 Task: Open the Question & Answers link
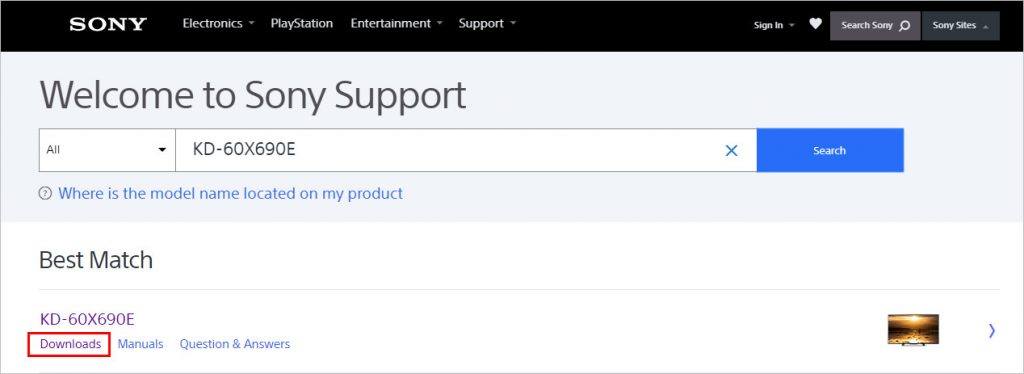[234, 344]
